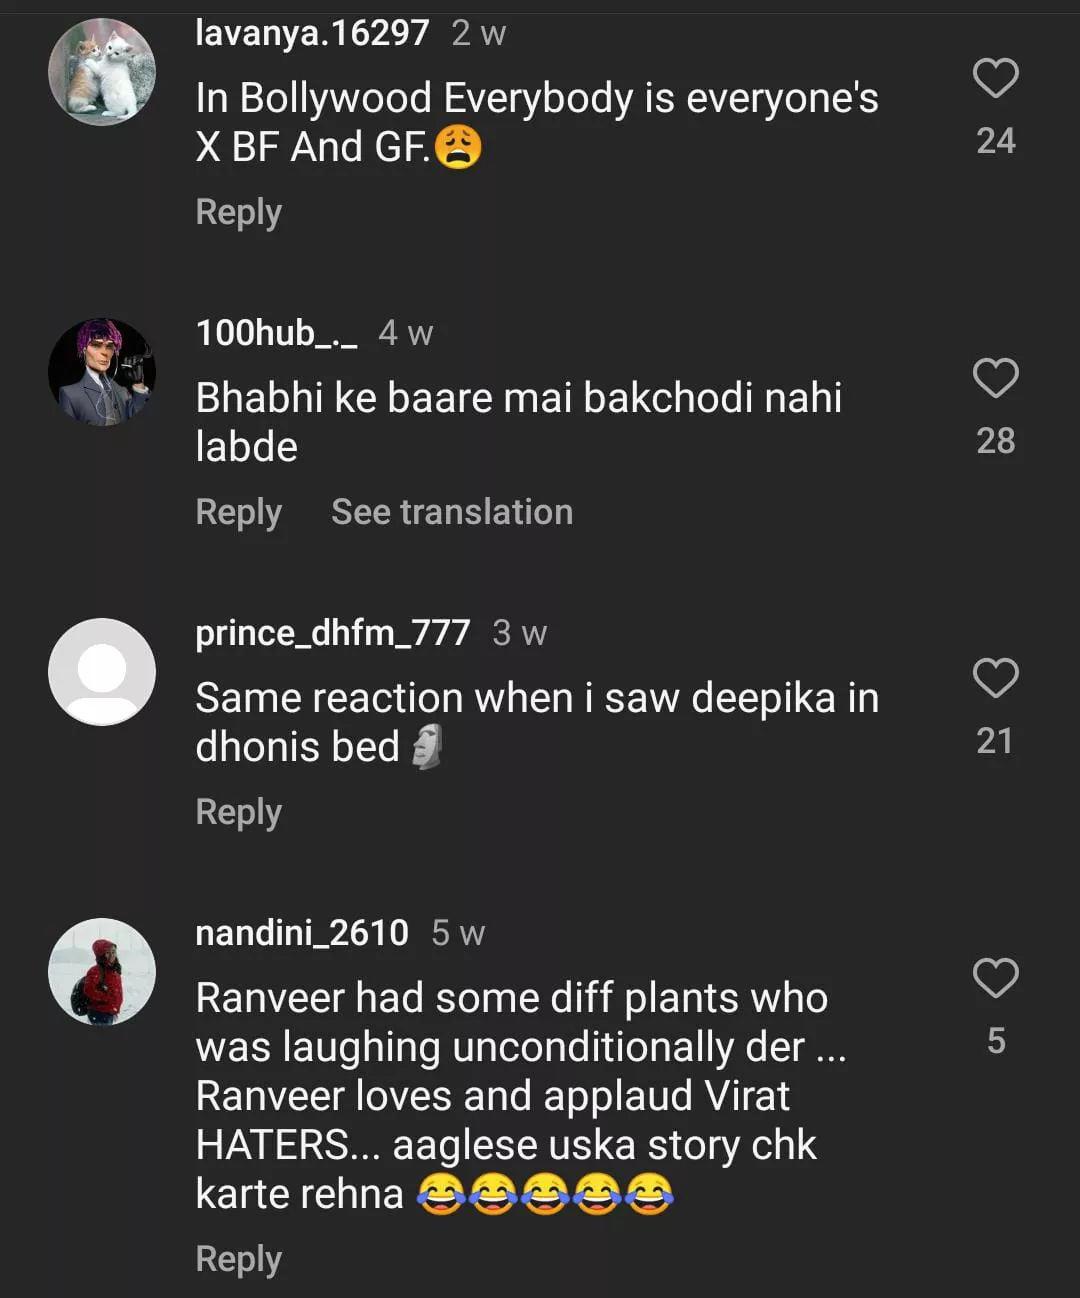This screenshot has width=1080, height=1298.
Task: Open 100hub_._'s avatar
Action: coord(102,372)
